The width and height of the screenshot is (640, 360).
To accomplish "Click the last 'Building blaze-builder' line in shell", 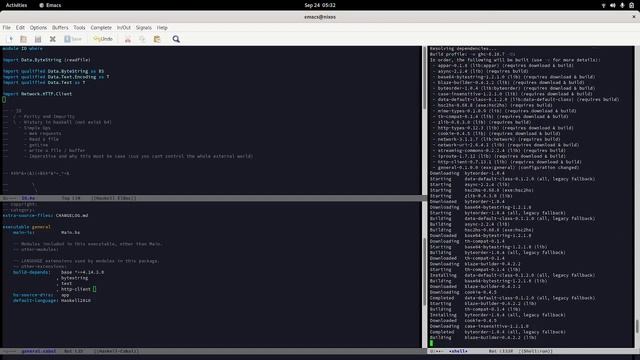I will 483,338.
